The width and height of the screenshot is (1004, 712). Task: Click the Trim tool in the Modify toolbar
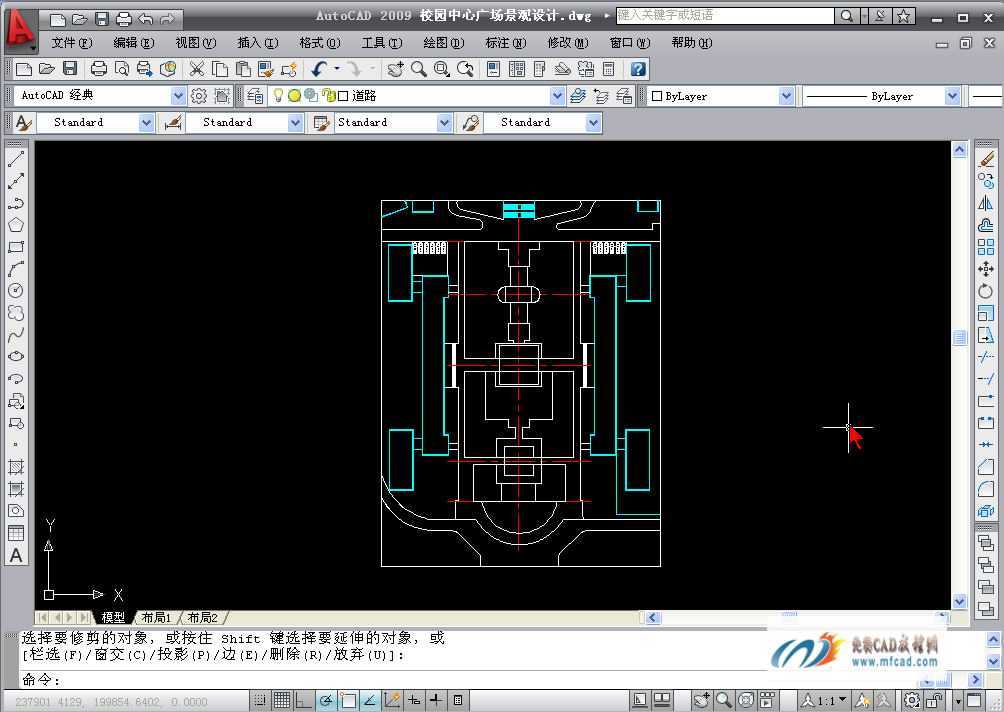point(986,357)
